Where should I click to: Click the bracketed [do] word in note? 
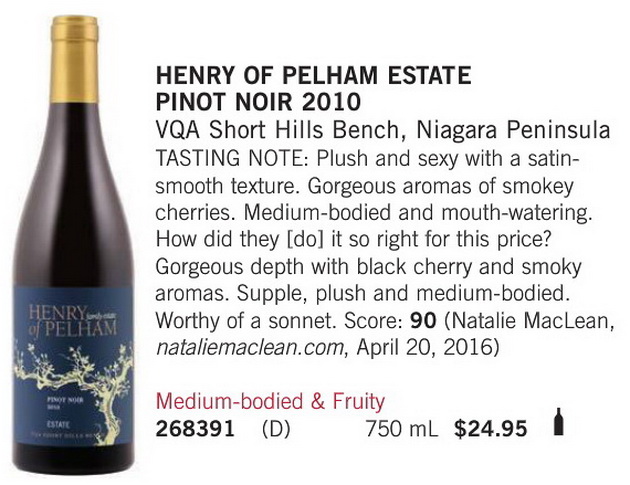(305, 240)
